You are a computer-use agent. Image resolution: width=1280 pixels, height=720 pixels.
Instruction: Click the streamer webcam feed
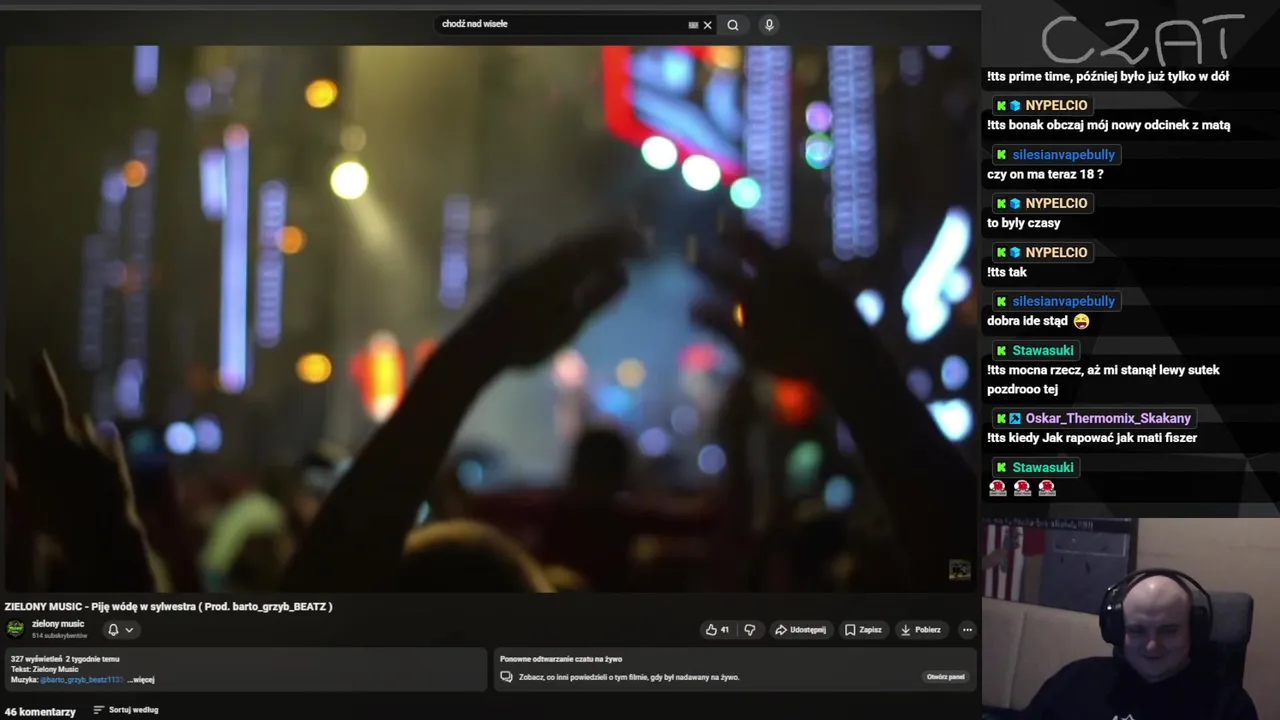tap(1130, 619)
